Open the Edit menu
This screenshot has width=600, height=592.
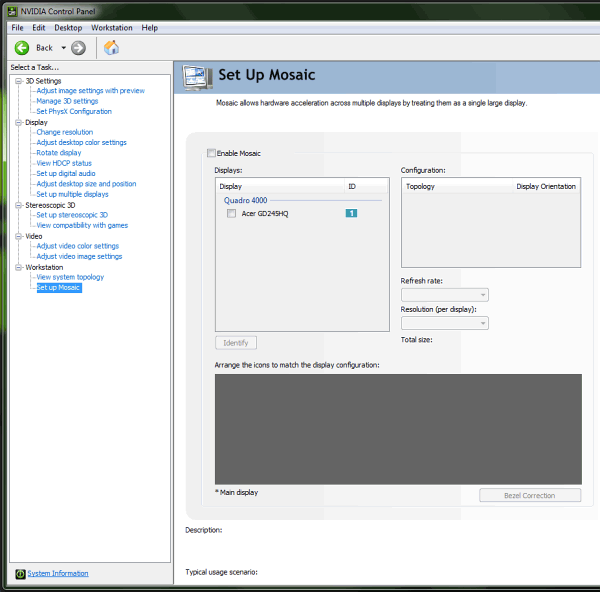pos(39,28)
